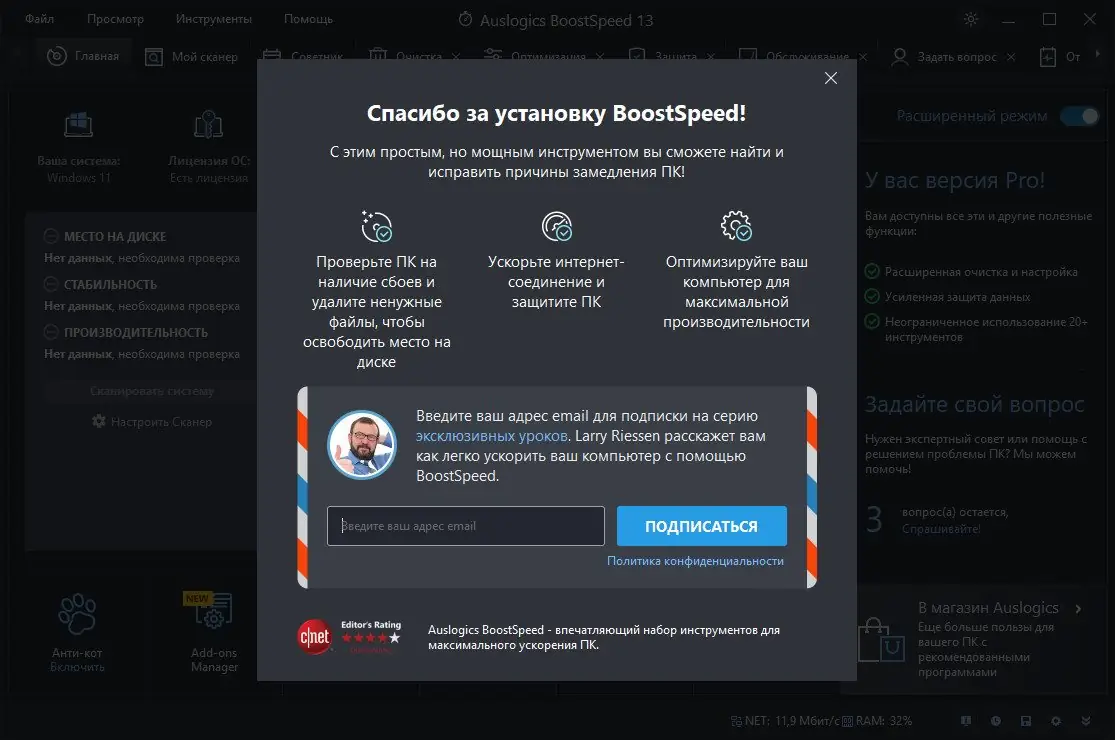Open the Просмотр menu
The image size is (1115, 740).
click(115, 19)
